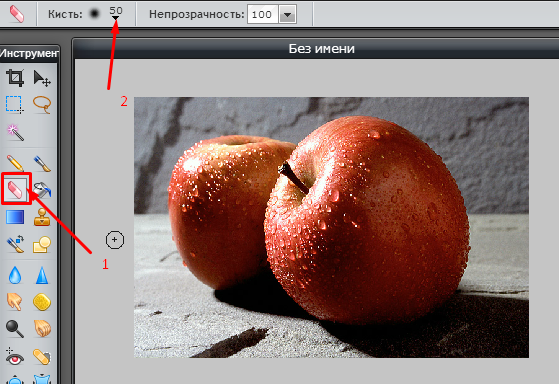Click the Без имени document title bar
This screenshot has width=559, height=384.
click(x=315, y=49)
